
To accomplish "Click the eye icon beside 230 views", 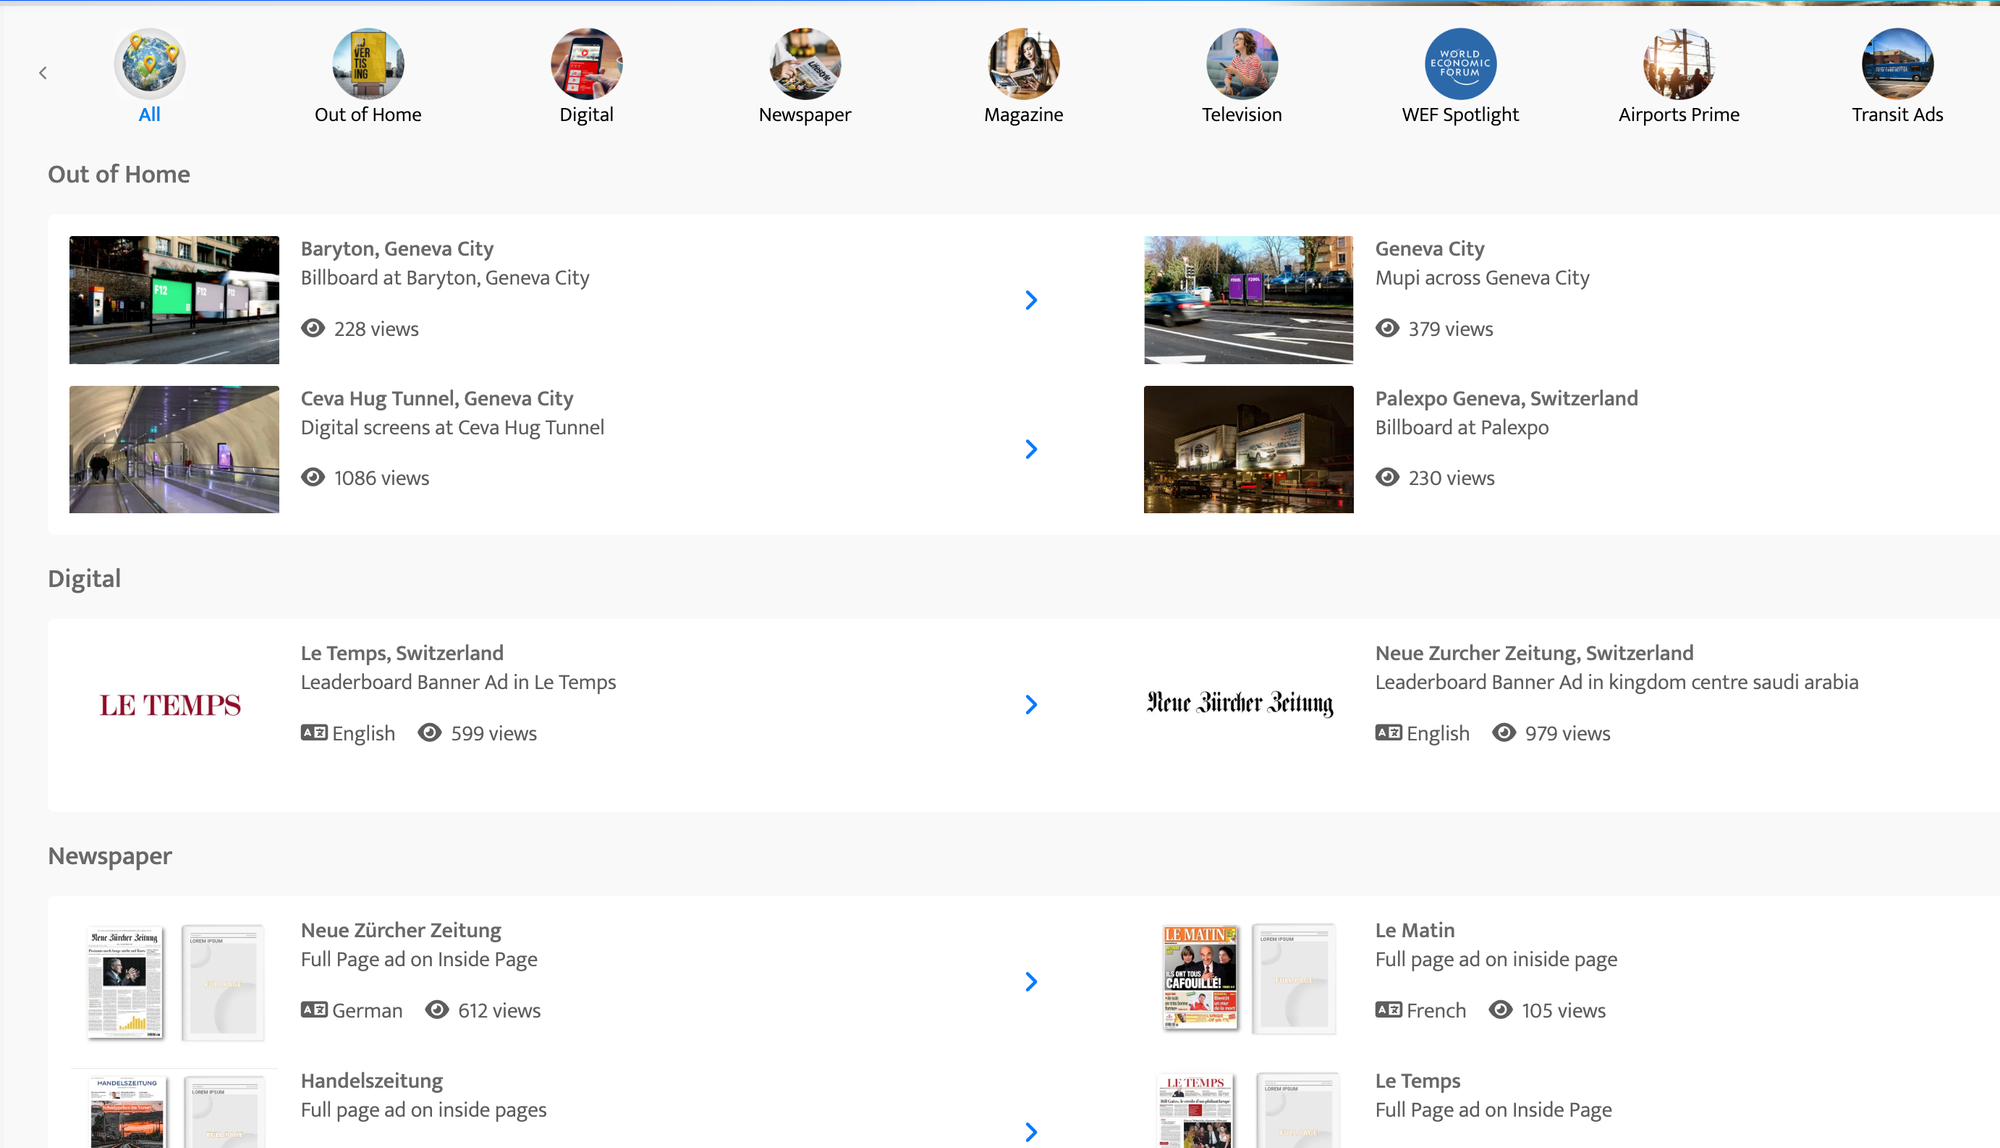I will 1387,477.
